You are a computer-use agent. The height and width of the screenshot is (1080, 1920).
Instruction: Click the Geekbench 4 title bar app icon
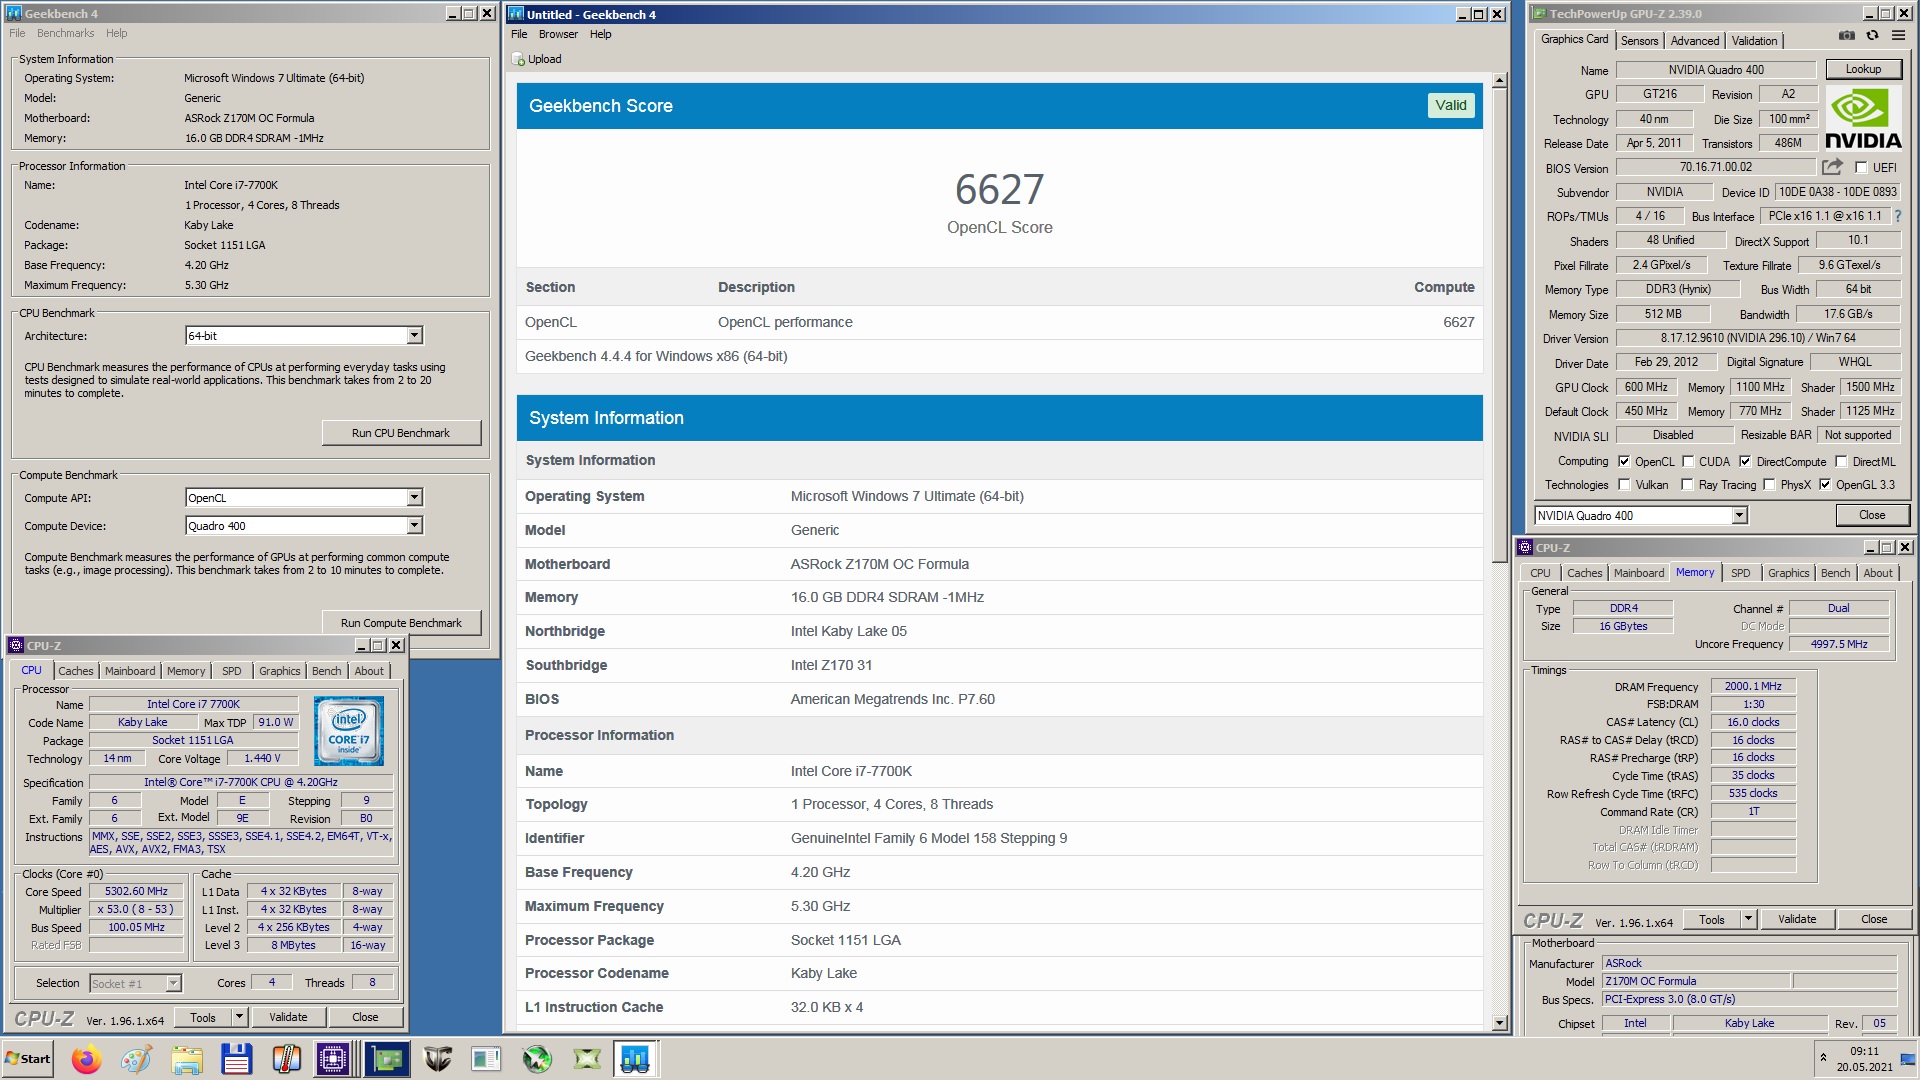tap(14, 14)
